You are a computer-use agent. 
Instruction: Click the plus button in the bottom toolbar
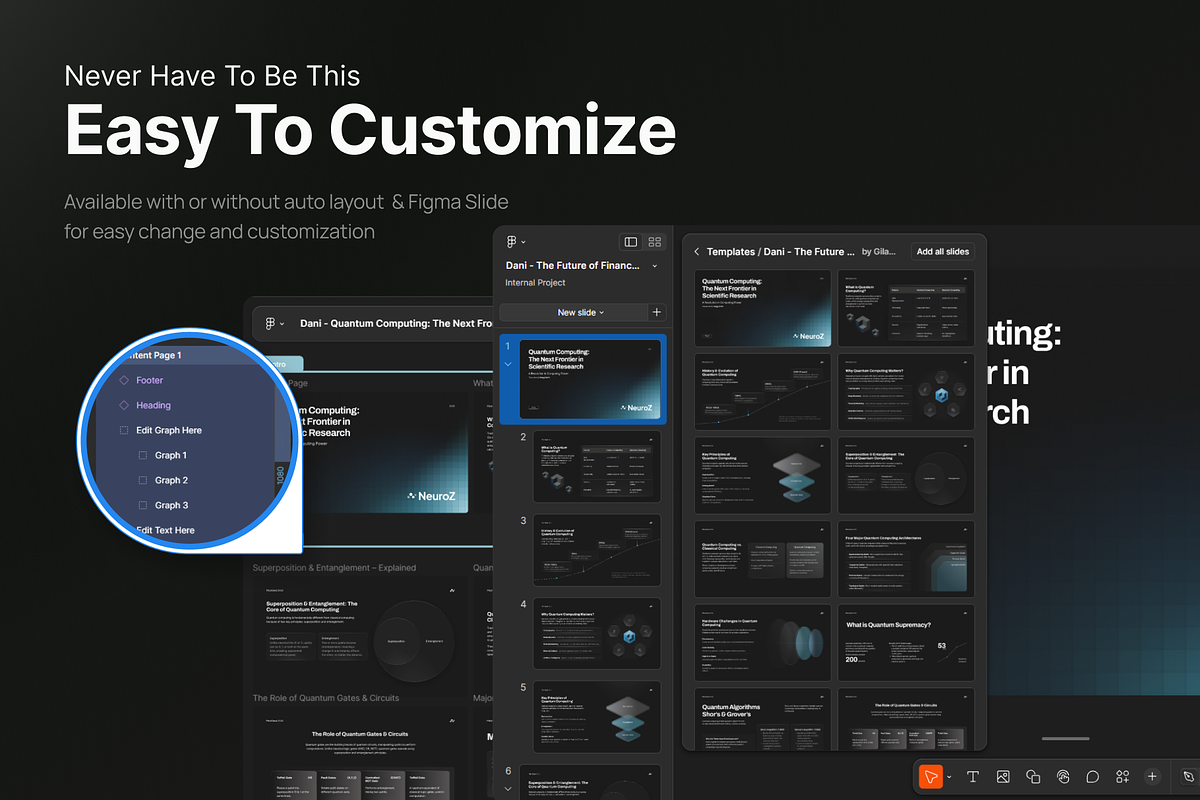[1152, 776]
